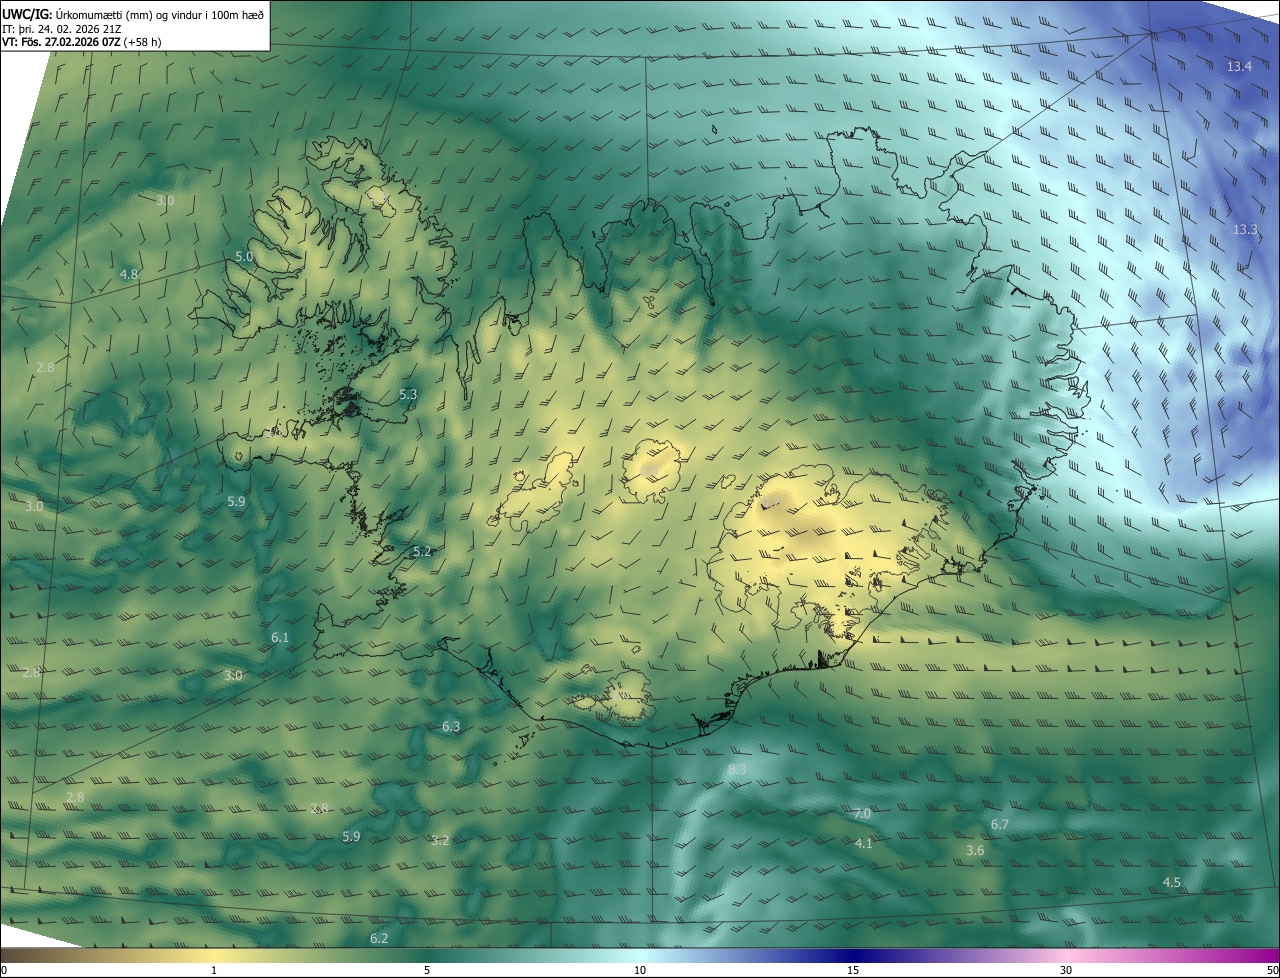Select the 7.0 value label
Screen dimensions: 1280x978
click(x=862, y=814)
